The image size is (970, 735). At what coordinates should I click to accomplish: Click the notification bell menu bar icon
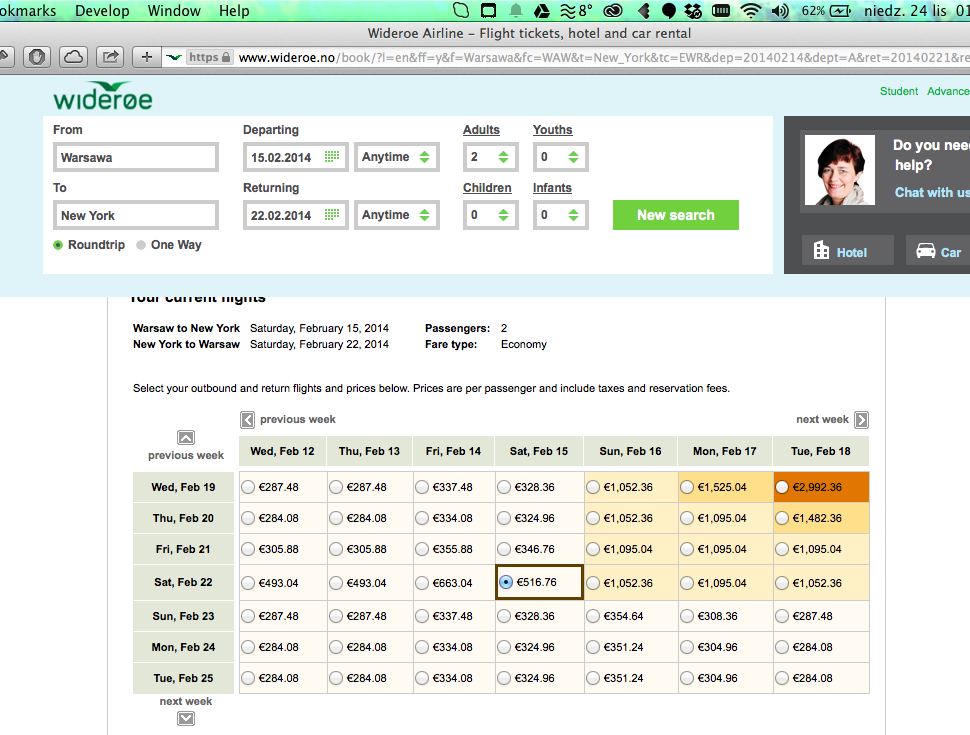515,11
